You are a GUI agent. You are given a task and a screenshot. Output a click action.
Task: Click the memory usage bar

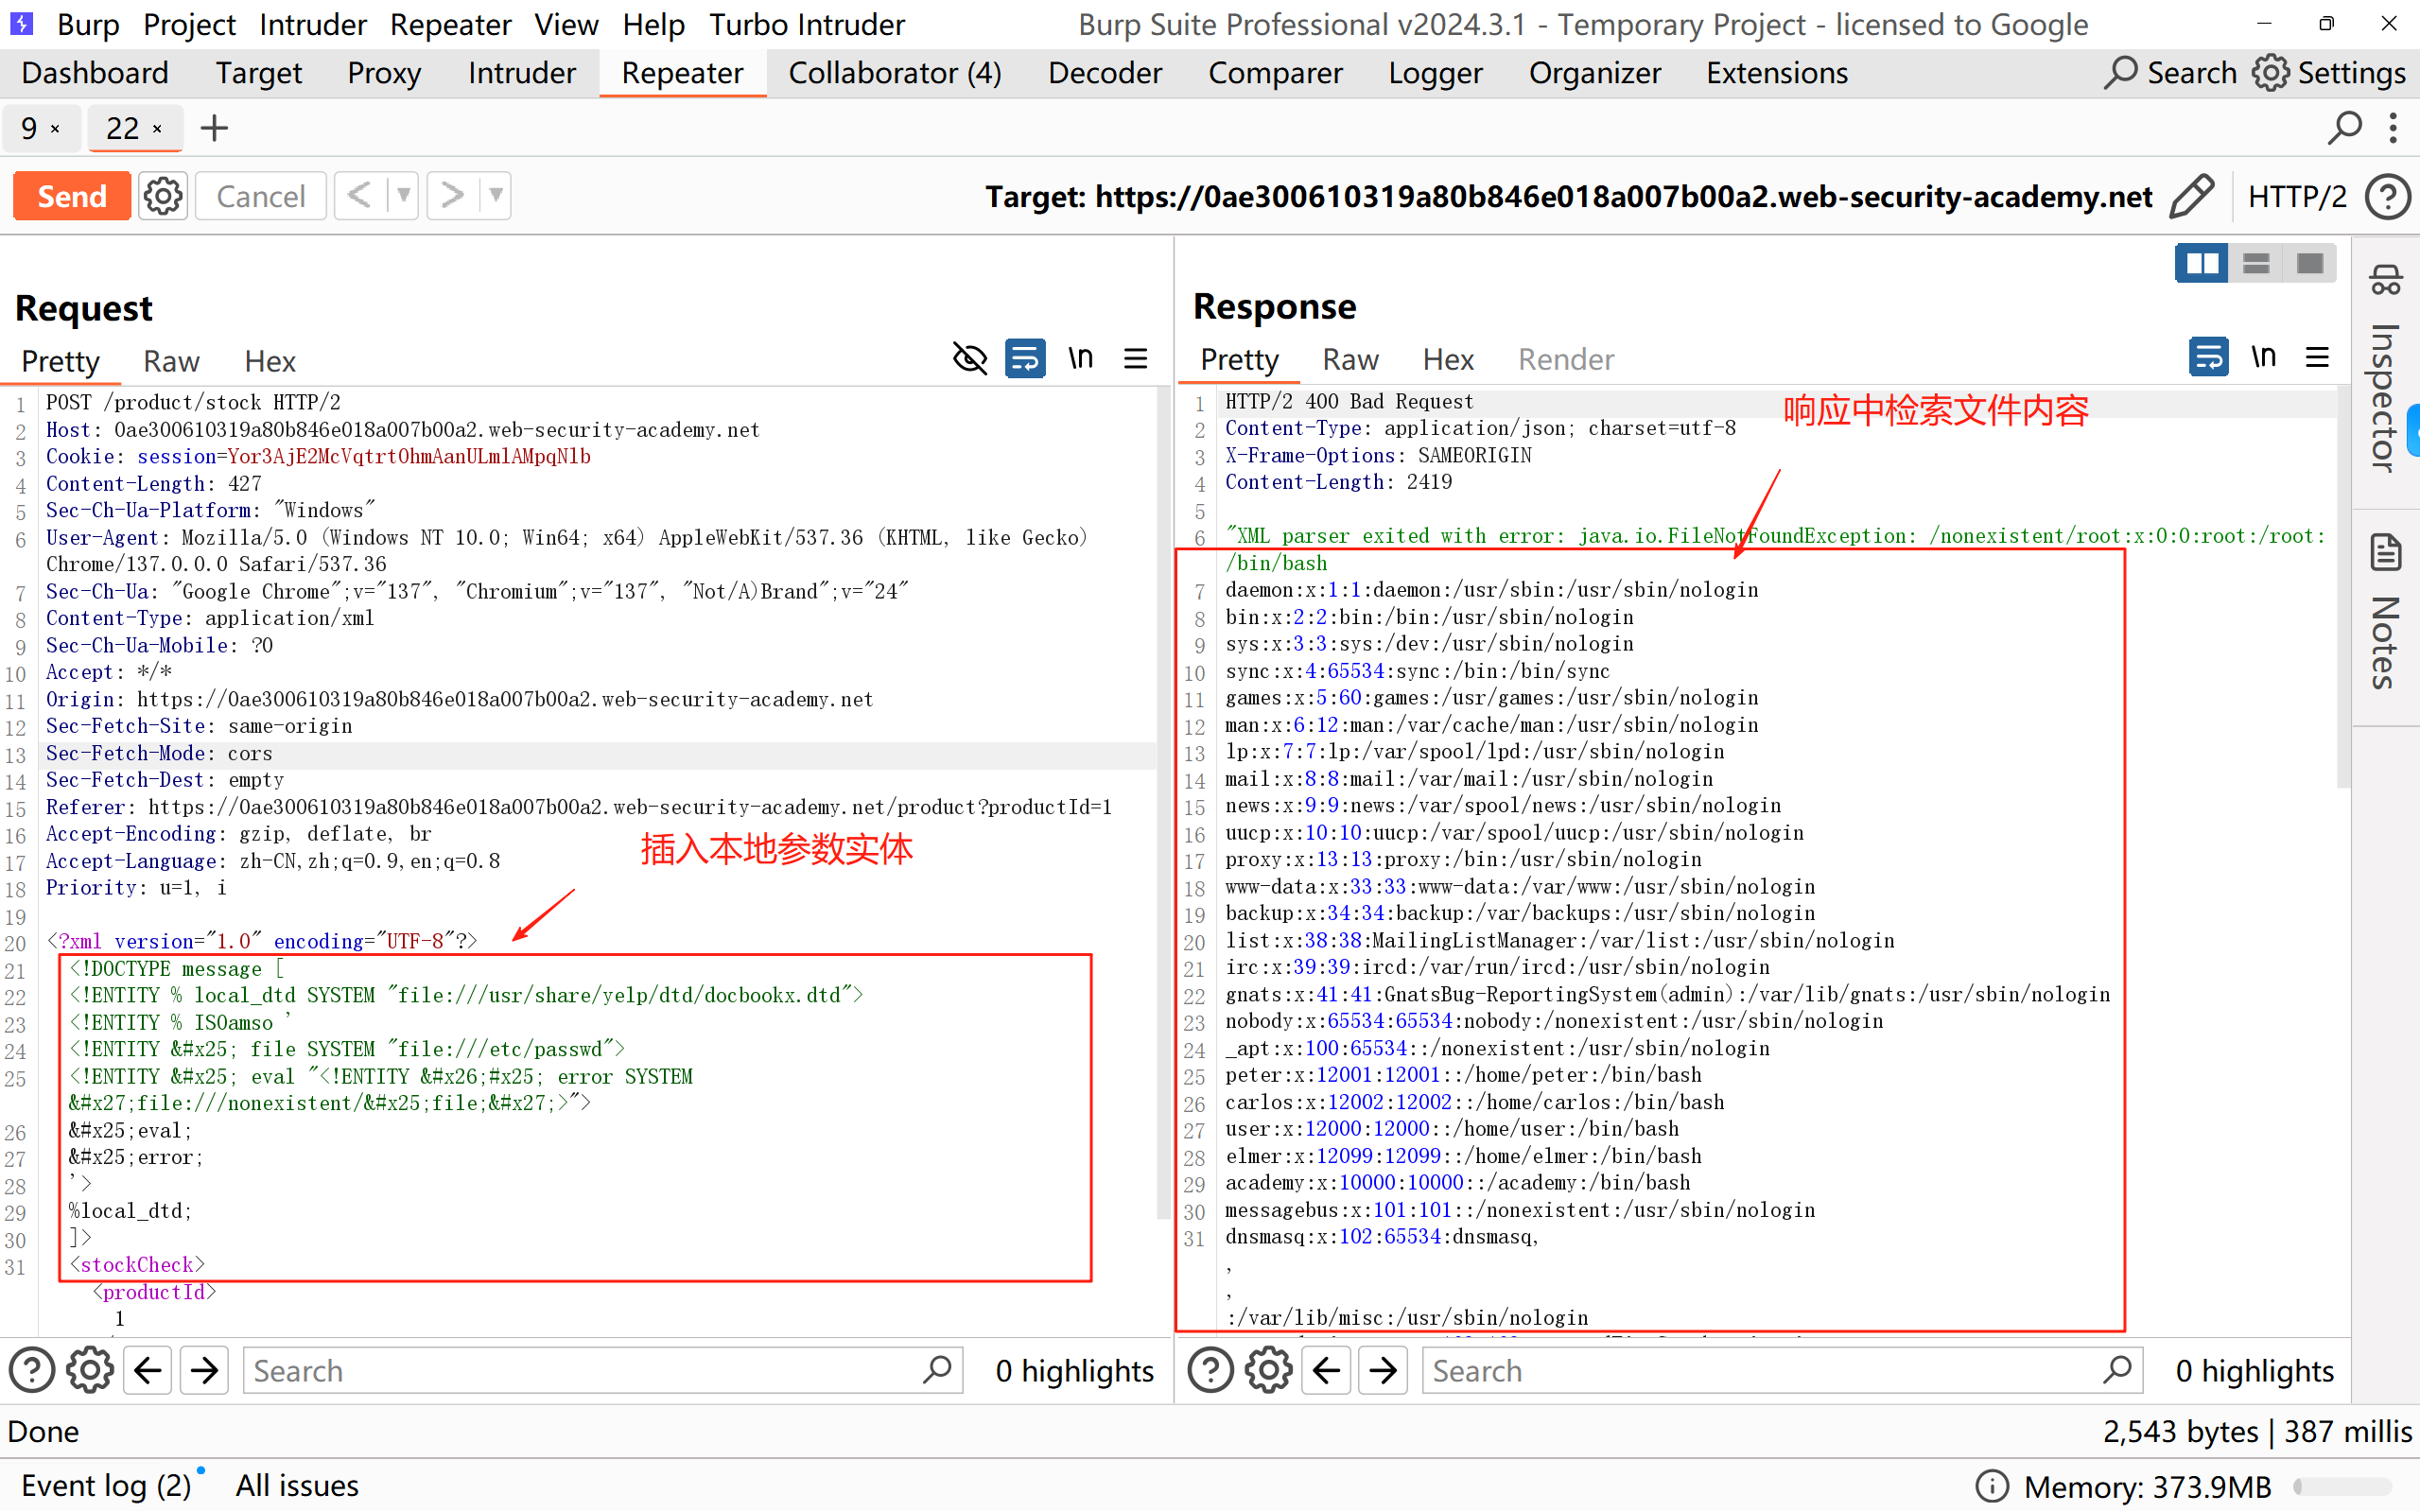[2342, 1486]
